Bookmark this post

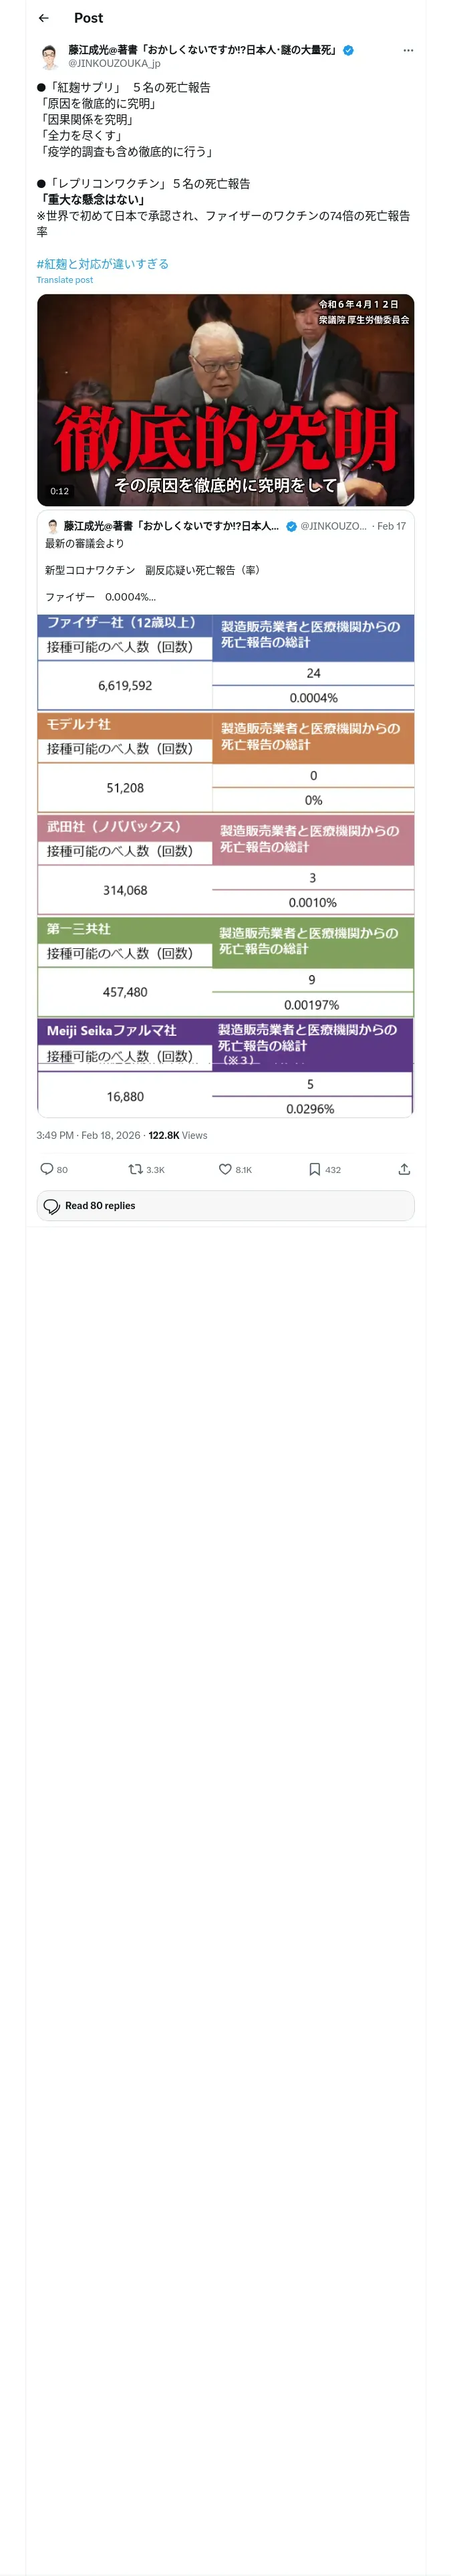pyautogui.click(x=314, y=1168)
